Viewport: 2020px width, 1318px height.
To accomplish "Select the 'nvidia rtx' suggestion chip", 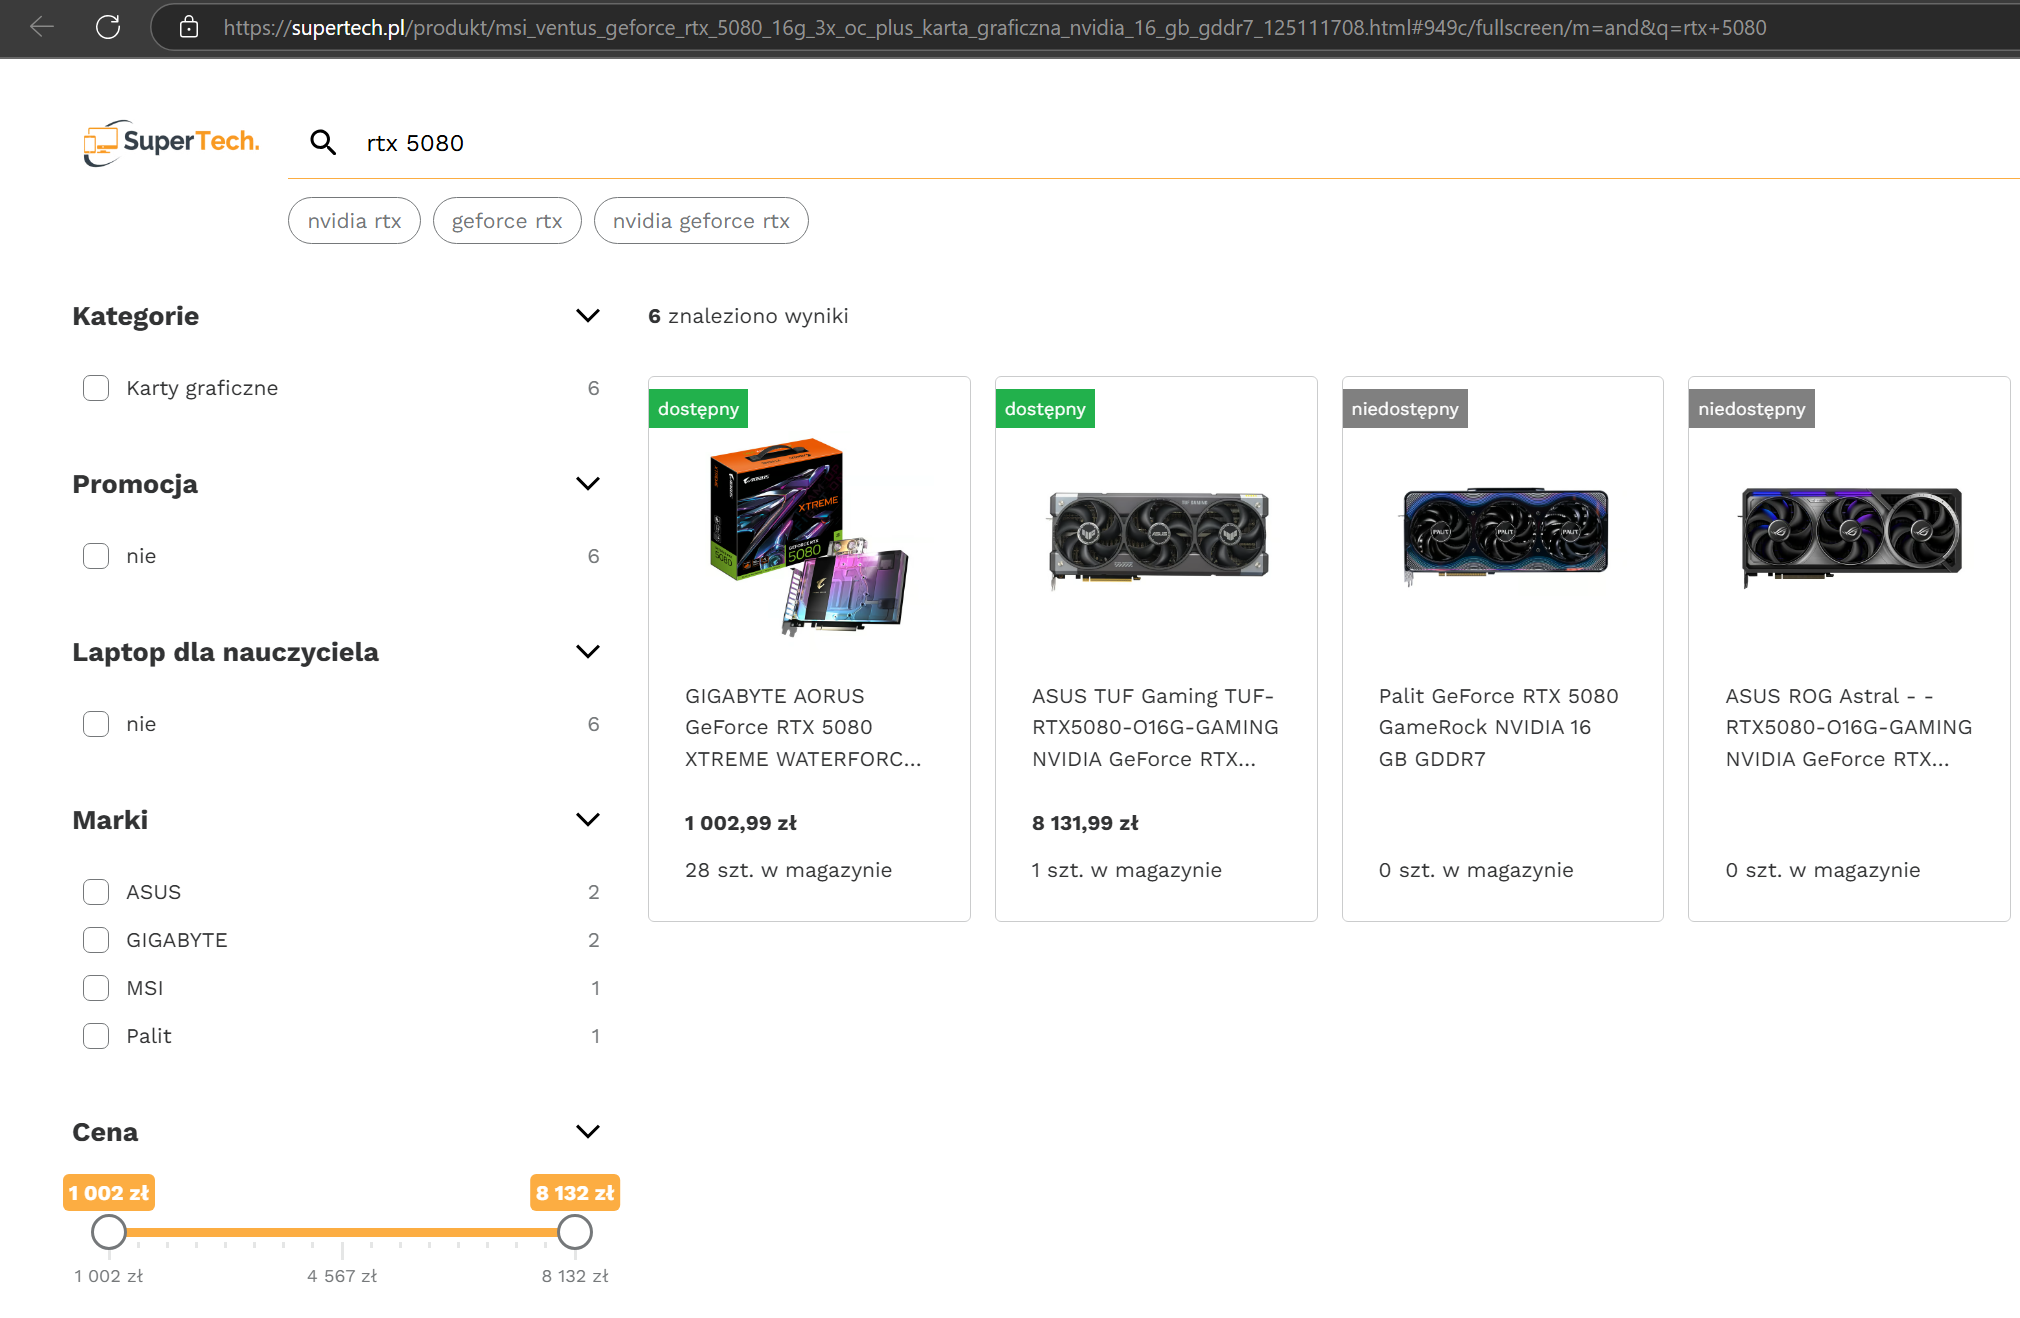I will coord(354,221).
